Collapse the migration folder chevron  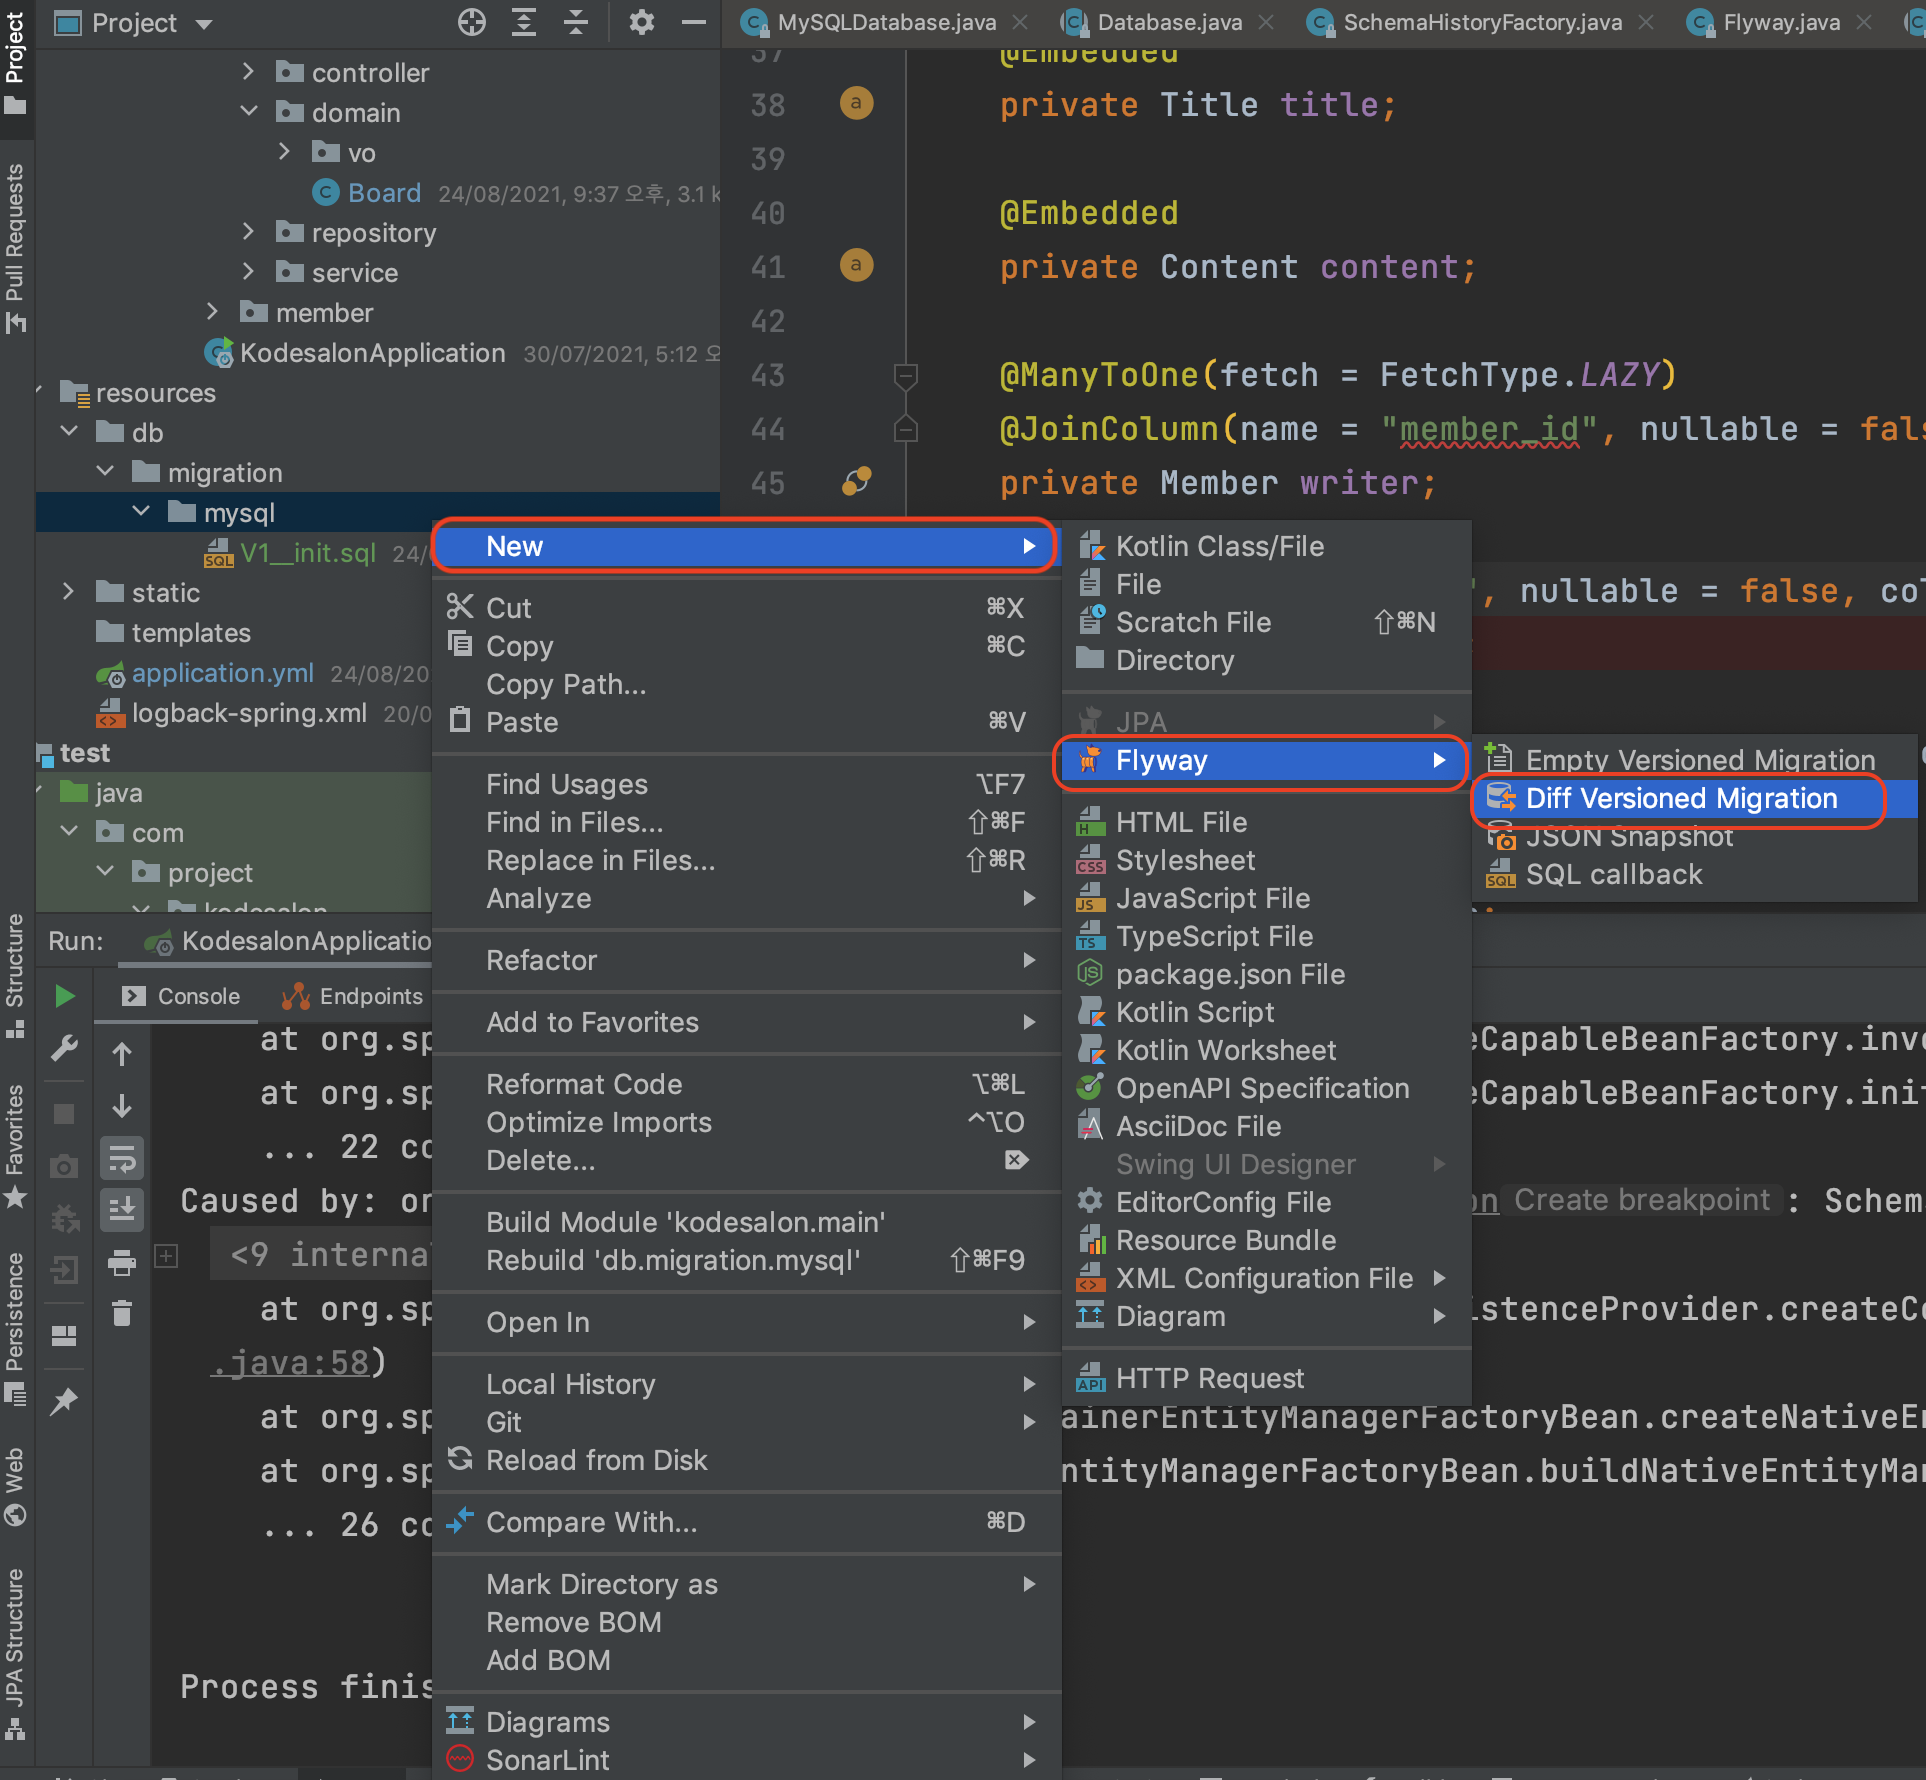tap(105, 472)
